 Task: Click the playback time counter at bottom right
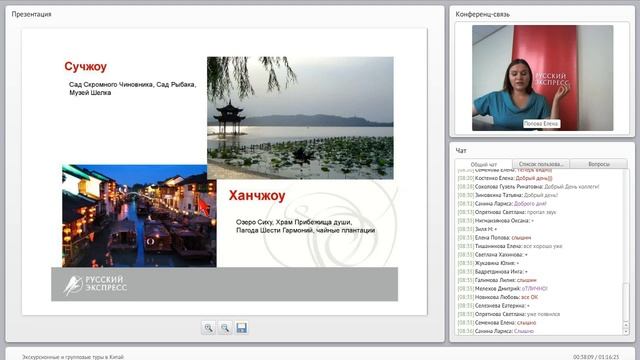(596, 357)
